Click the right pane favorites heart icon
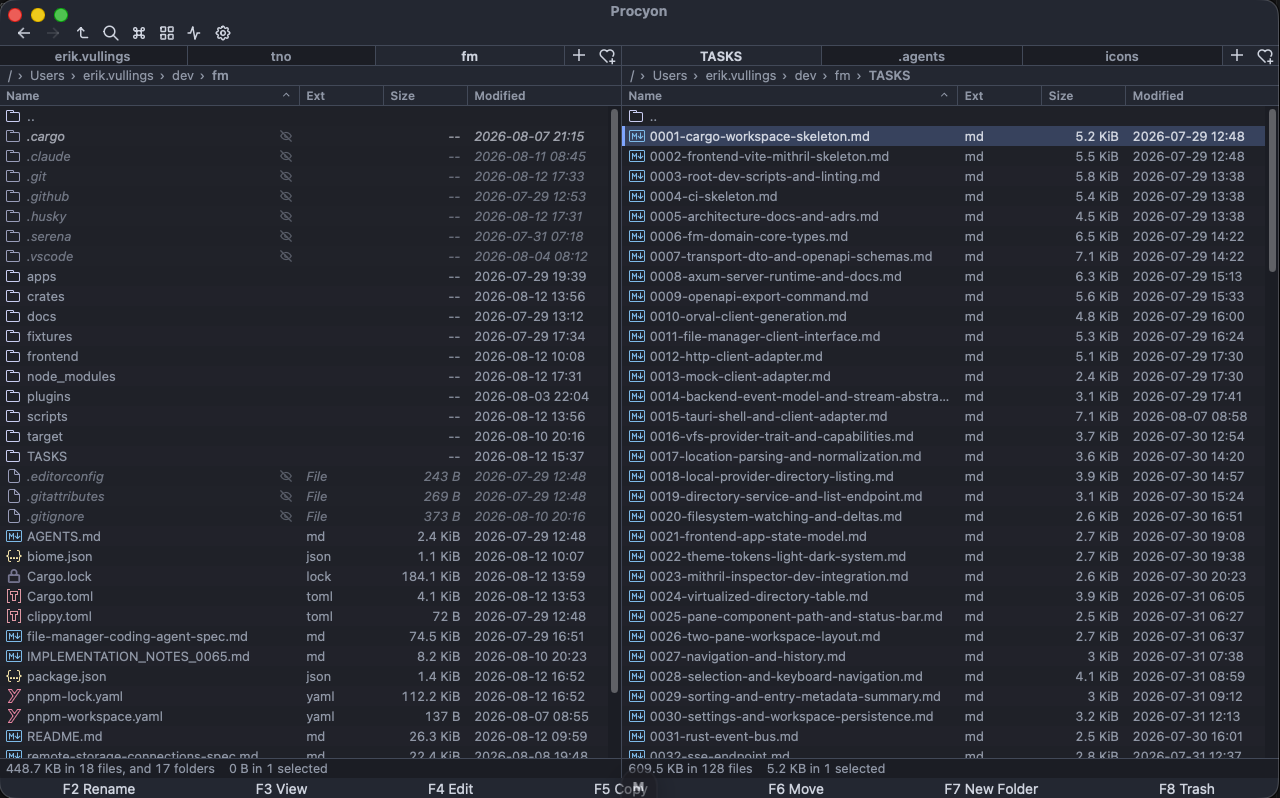 pyautogui.click(x=1265, y=56)
